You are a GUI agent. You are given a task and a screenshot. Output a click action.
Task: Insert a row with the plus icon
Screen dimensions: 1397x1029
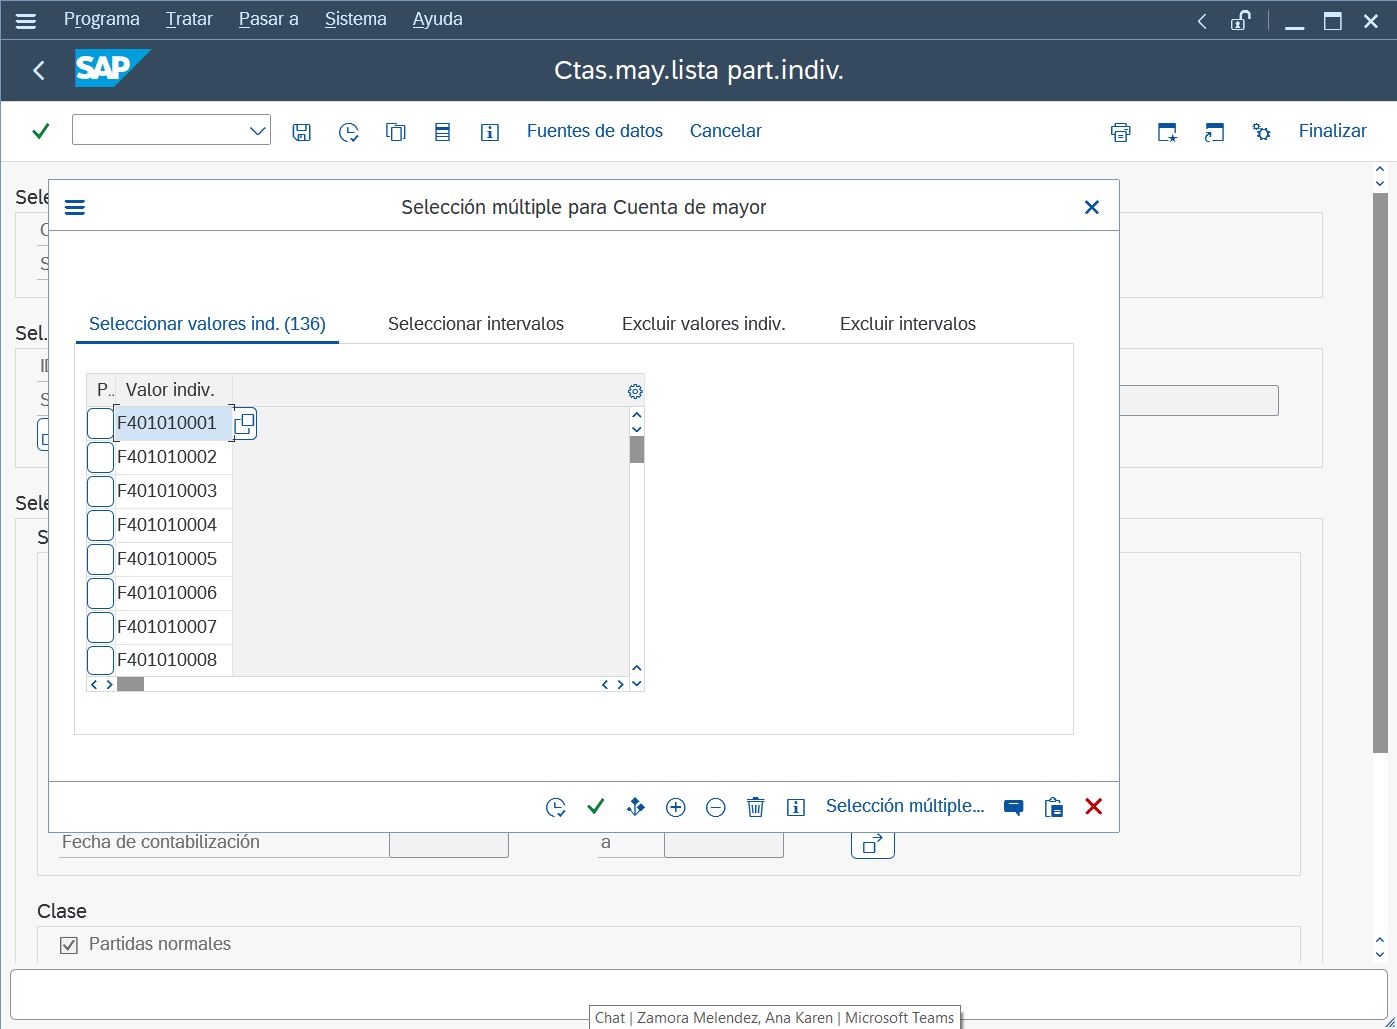[676, 807]
